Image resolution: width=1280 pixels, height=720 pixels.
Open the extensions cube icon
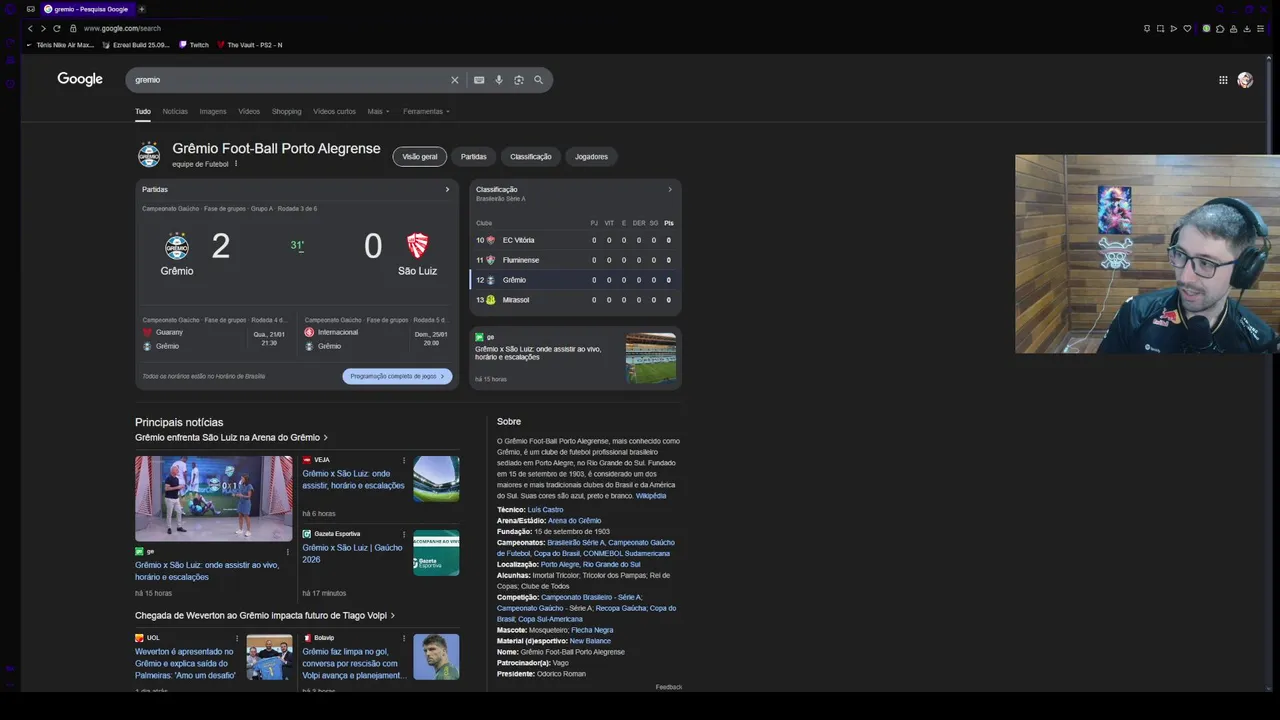1219,28
